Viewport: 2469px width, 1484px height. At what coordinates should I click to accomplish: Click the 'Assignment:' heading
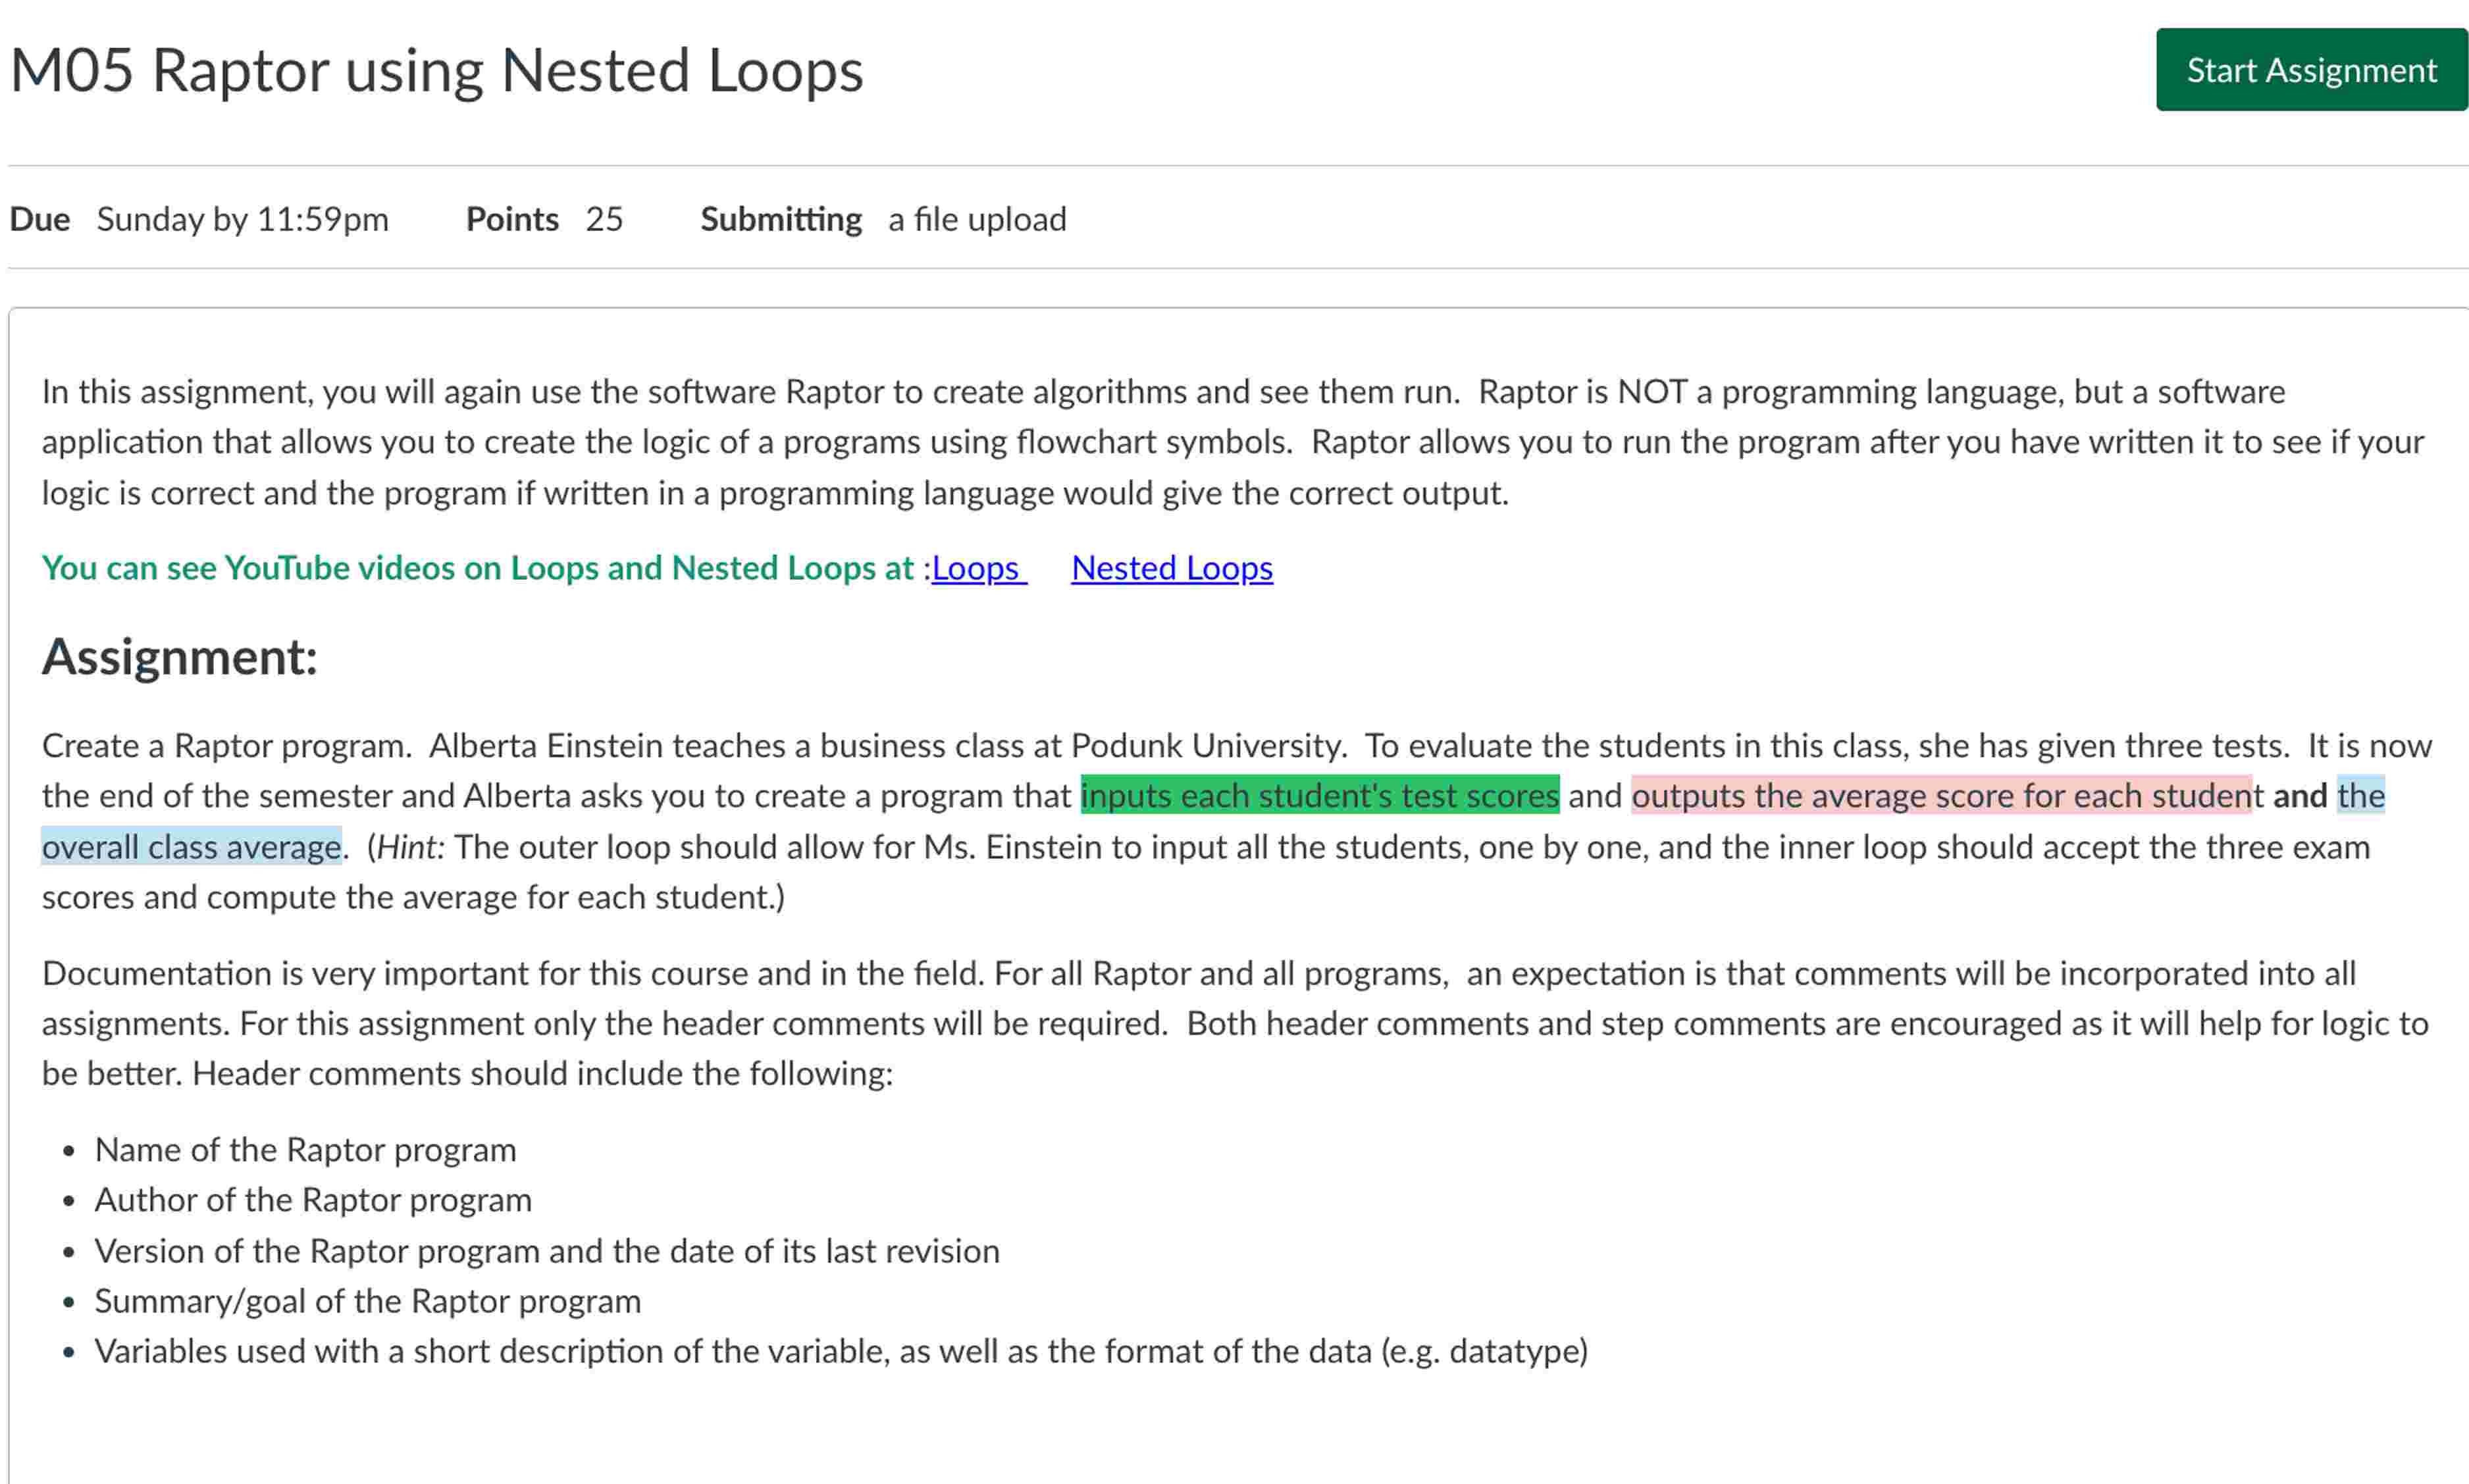[180, 657]
